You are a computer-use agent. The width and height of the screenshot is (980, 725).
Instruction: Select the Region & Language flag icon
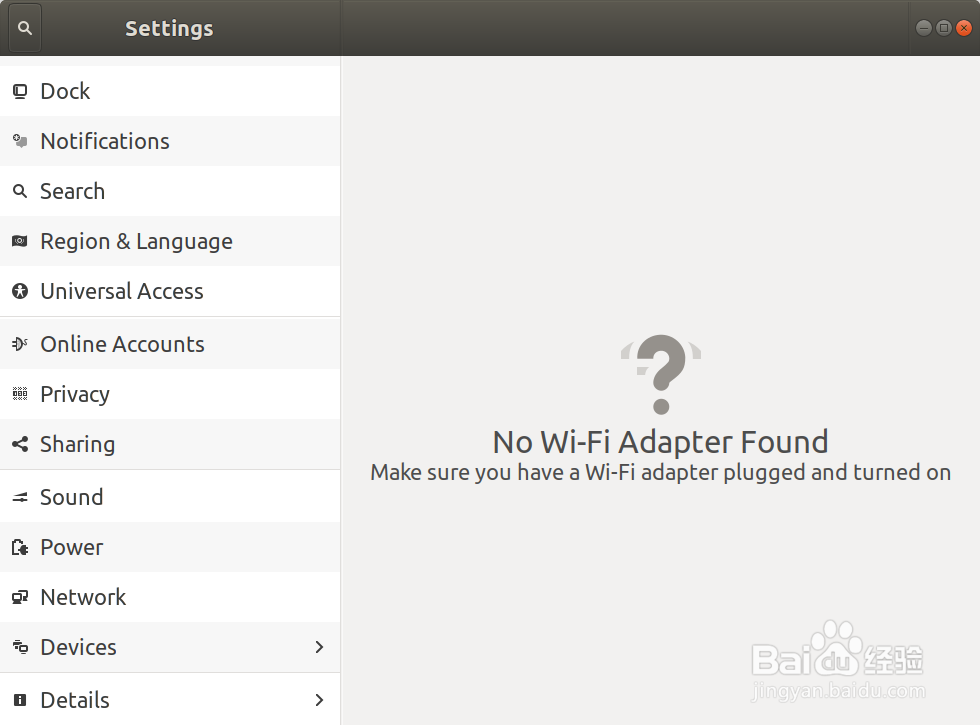point(20,241)
